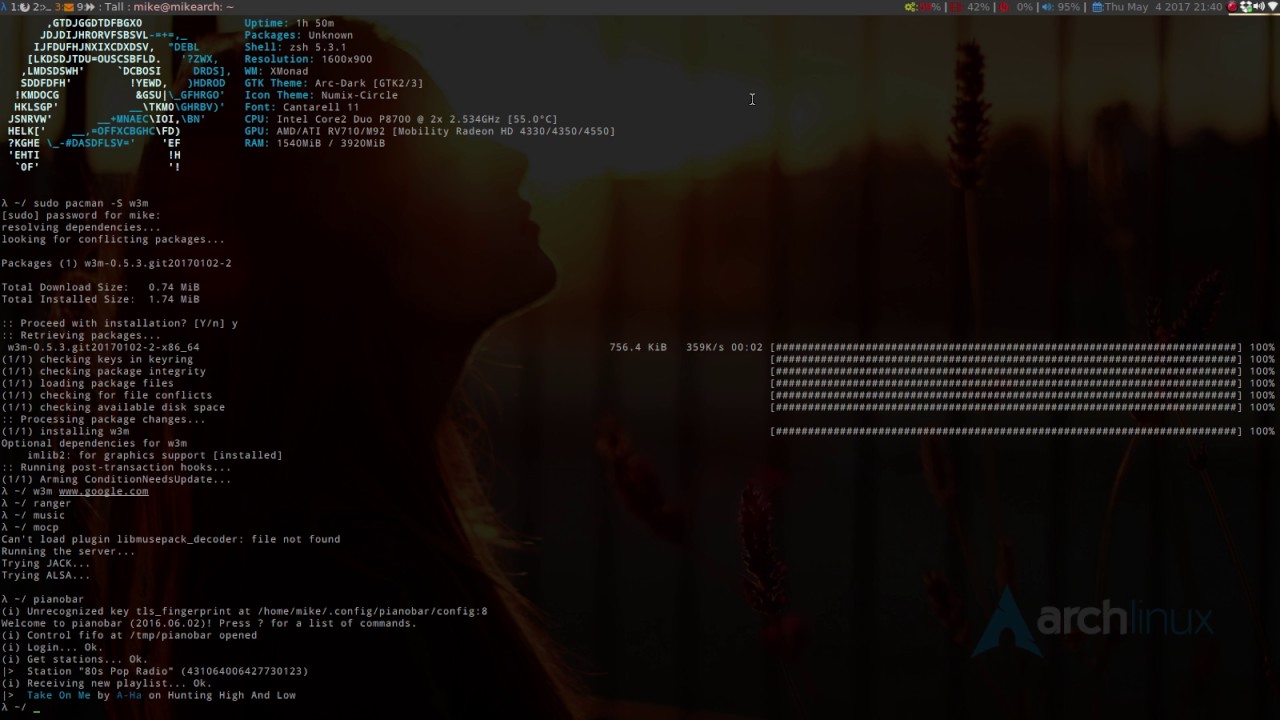Click the 'Resolution: 1600x900' line
The image size is (1280, 720).
pyautogui.click(x=308, y=59)
